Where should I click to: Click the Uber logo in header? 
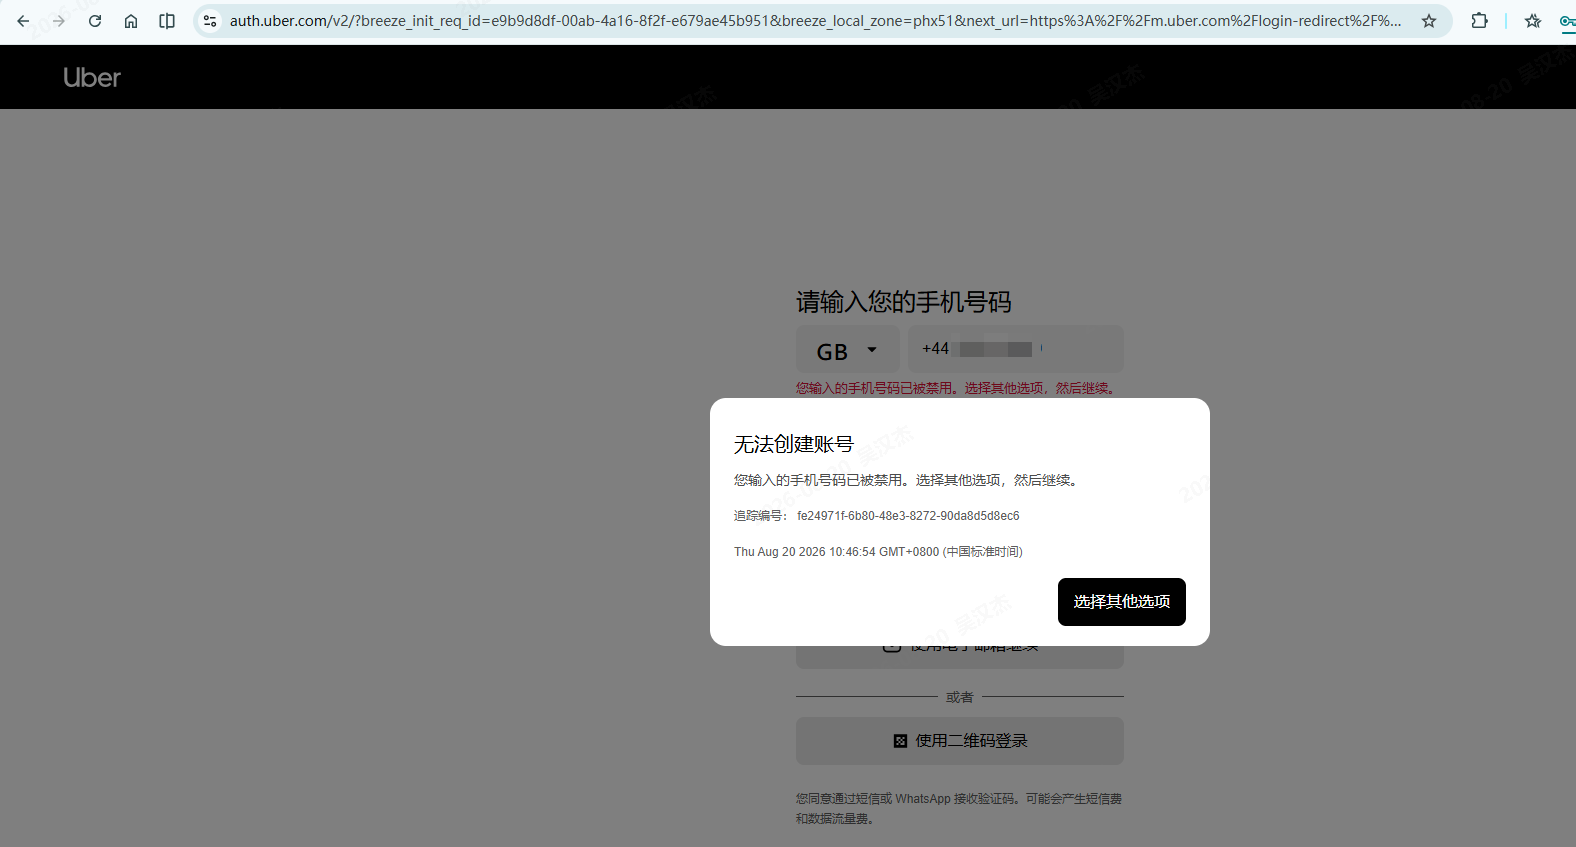pyautogui.click(x=92, y=77)
